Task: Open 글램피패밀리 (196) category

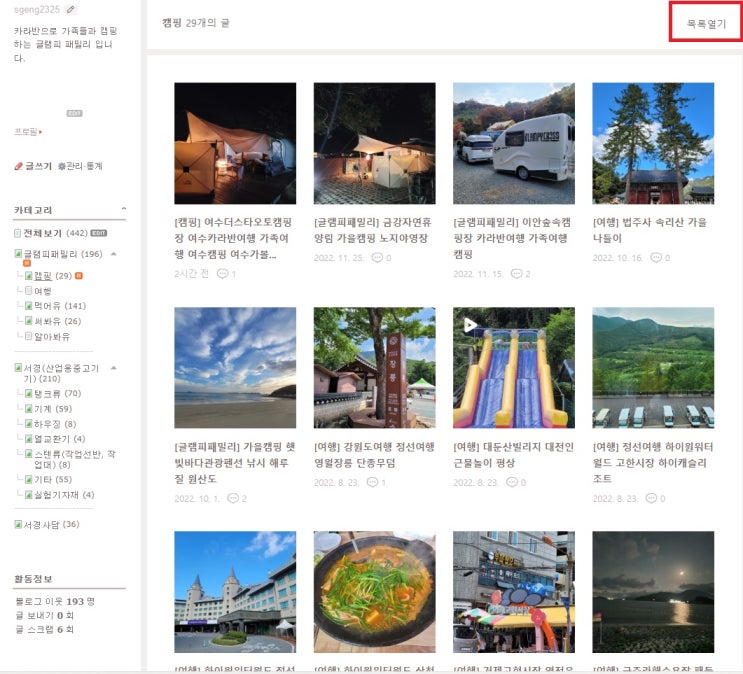Action: 59,254
